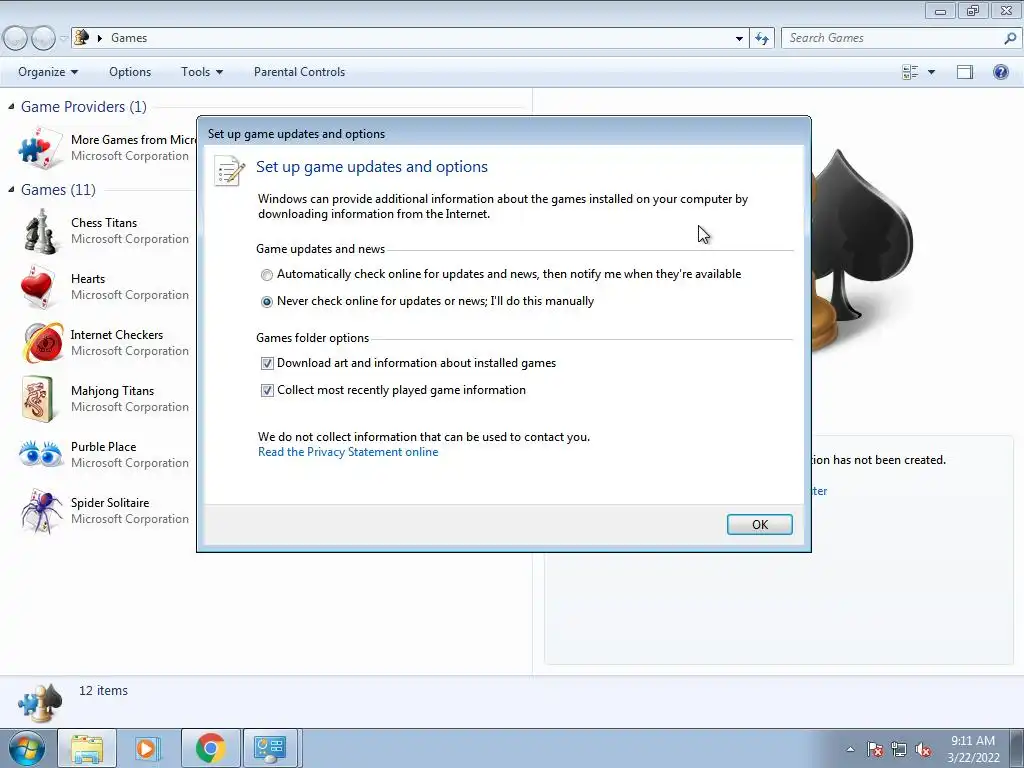Image resolution: width=1024 pixels, height=768 pixels.
Task: Click the 12 items status text
Action: 103,690
